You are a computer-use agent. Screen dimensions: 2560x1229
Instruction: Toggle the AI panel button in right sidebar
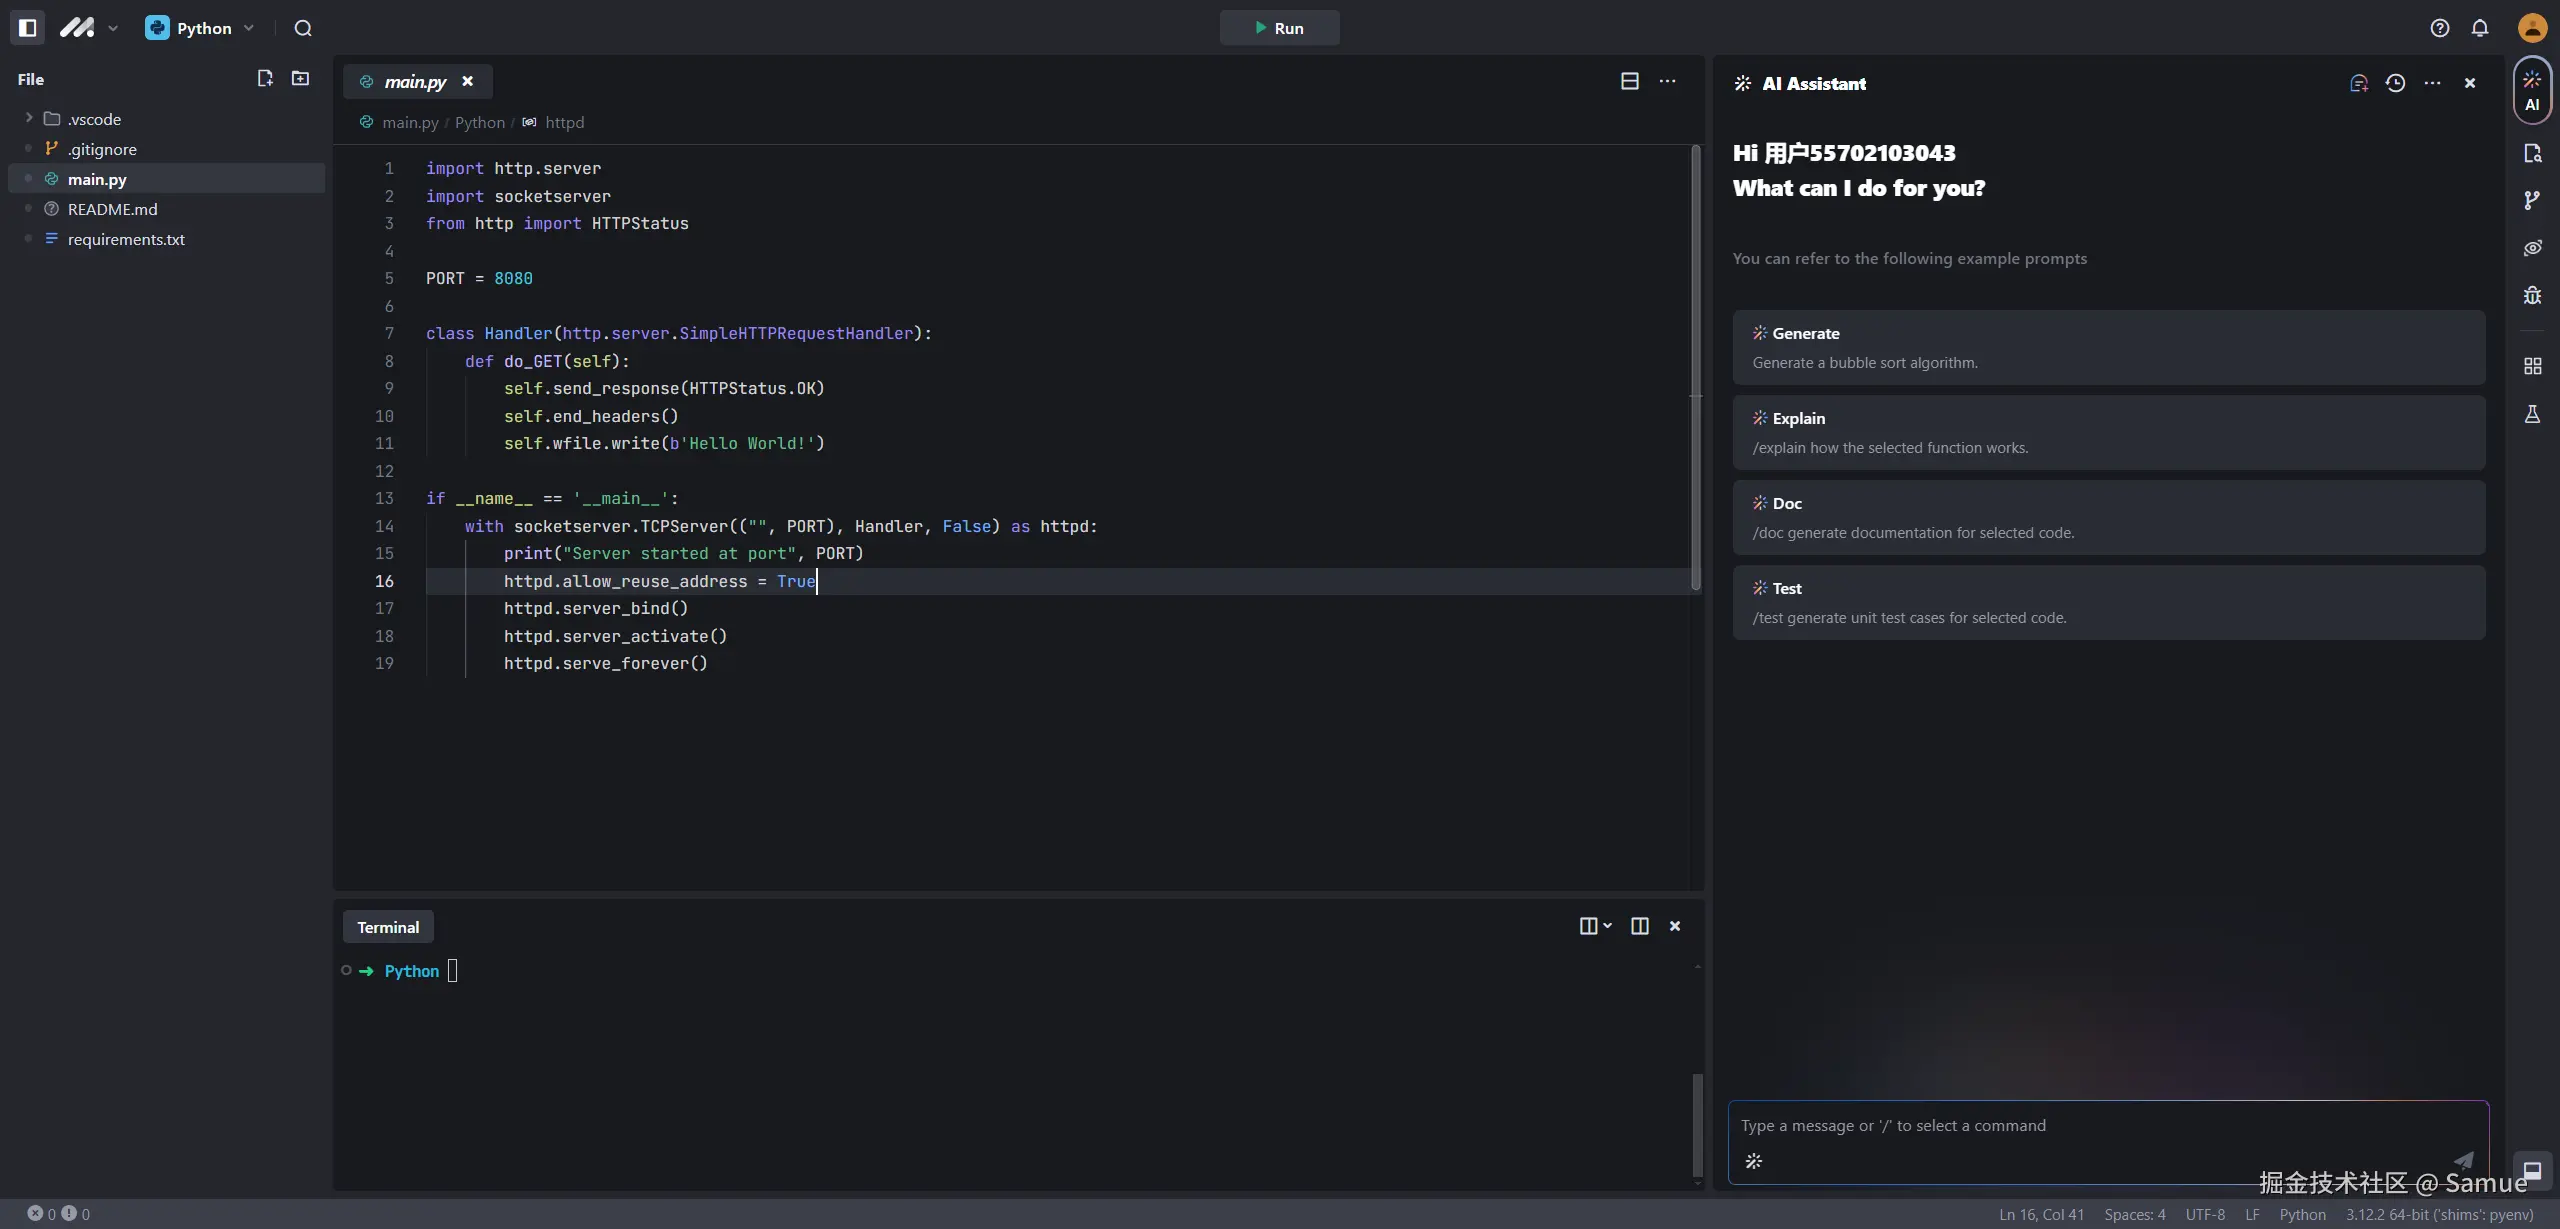(2532, 90)
